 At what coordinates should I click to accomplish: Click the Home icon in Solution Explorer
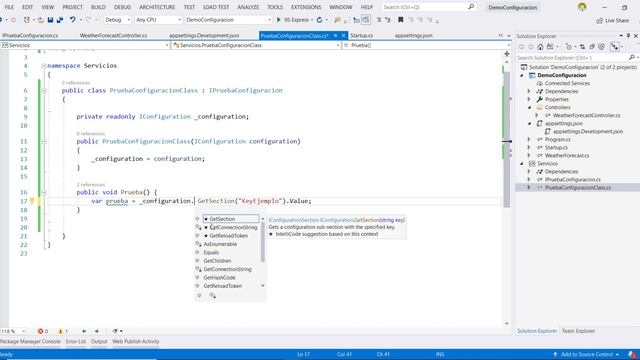(x=540, y=47)
